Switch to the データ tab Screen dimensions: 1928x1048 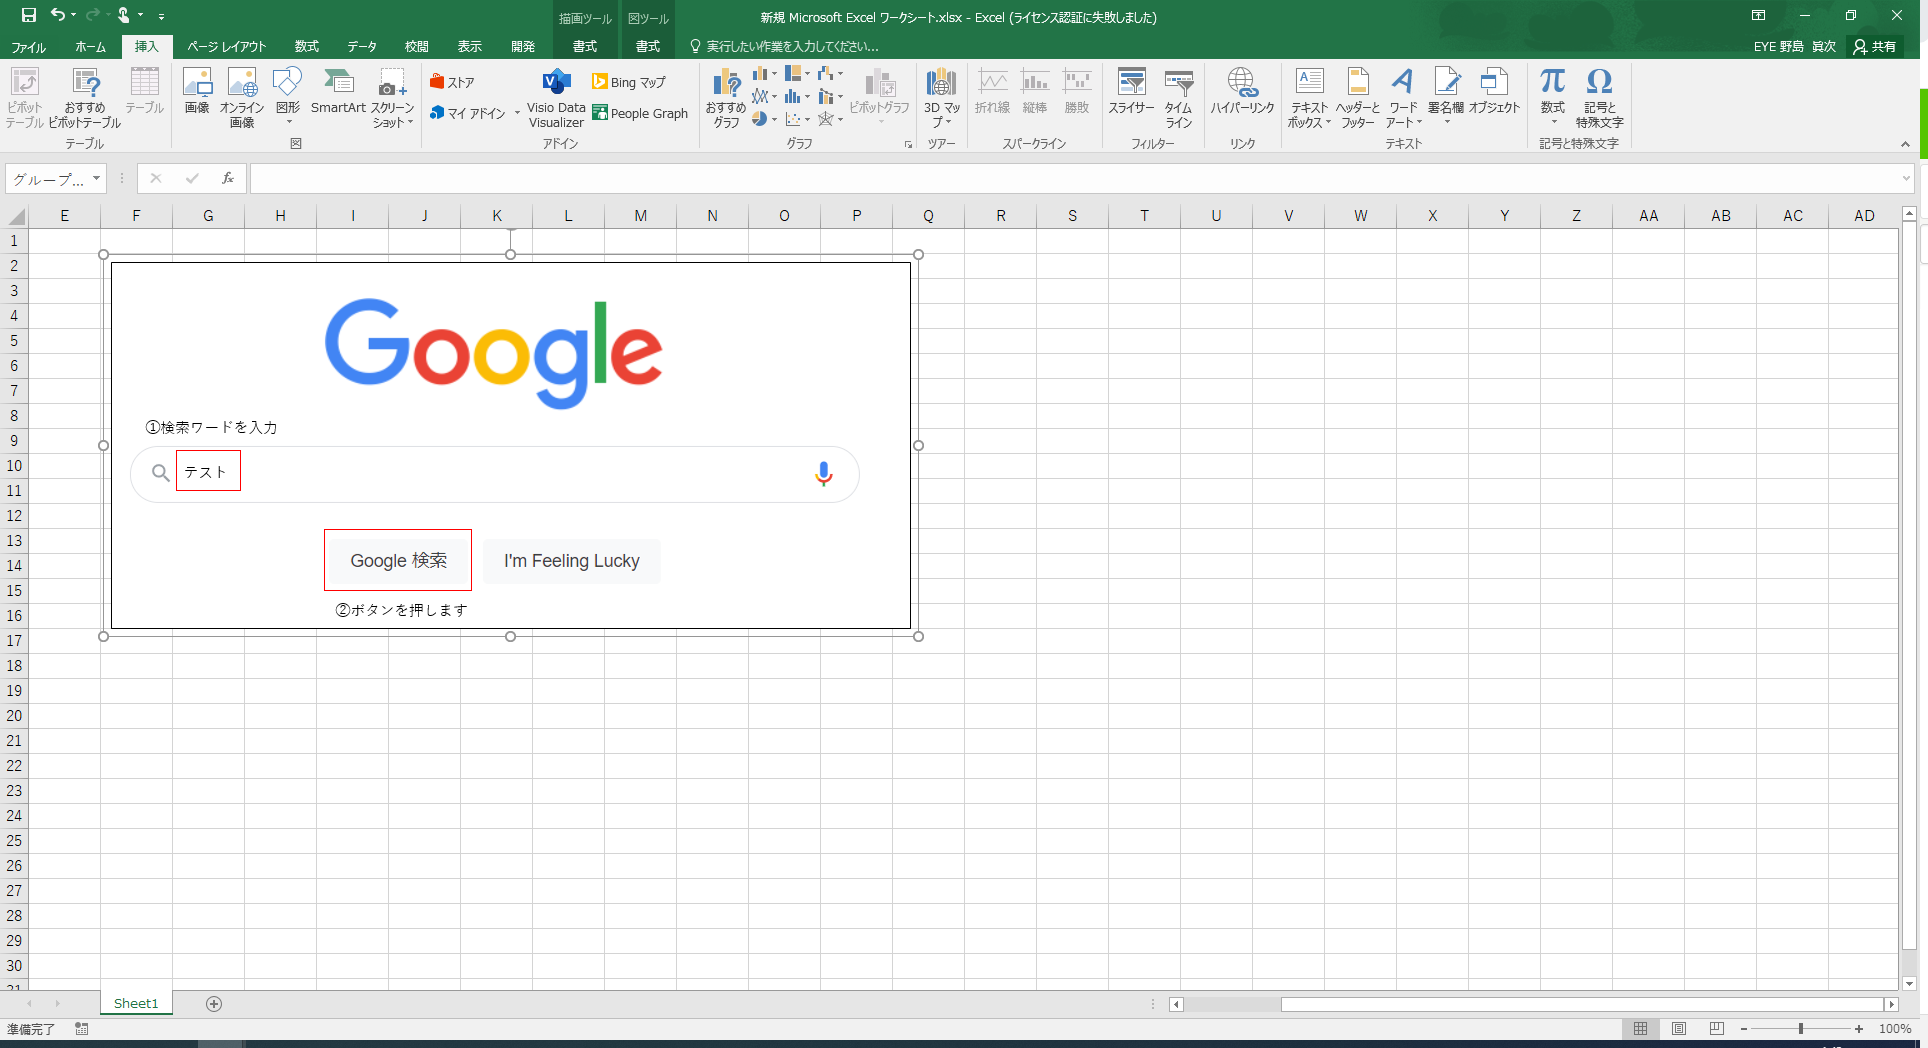click(x=362, y=47)
